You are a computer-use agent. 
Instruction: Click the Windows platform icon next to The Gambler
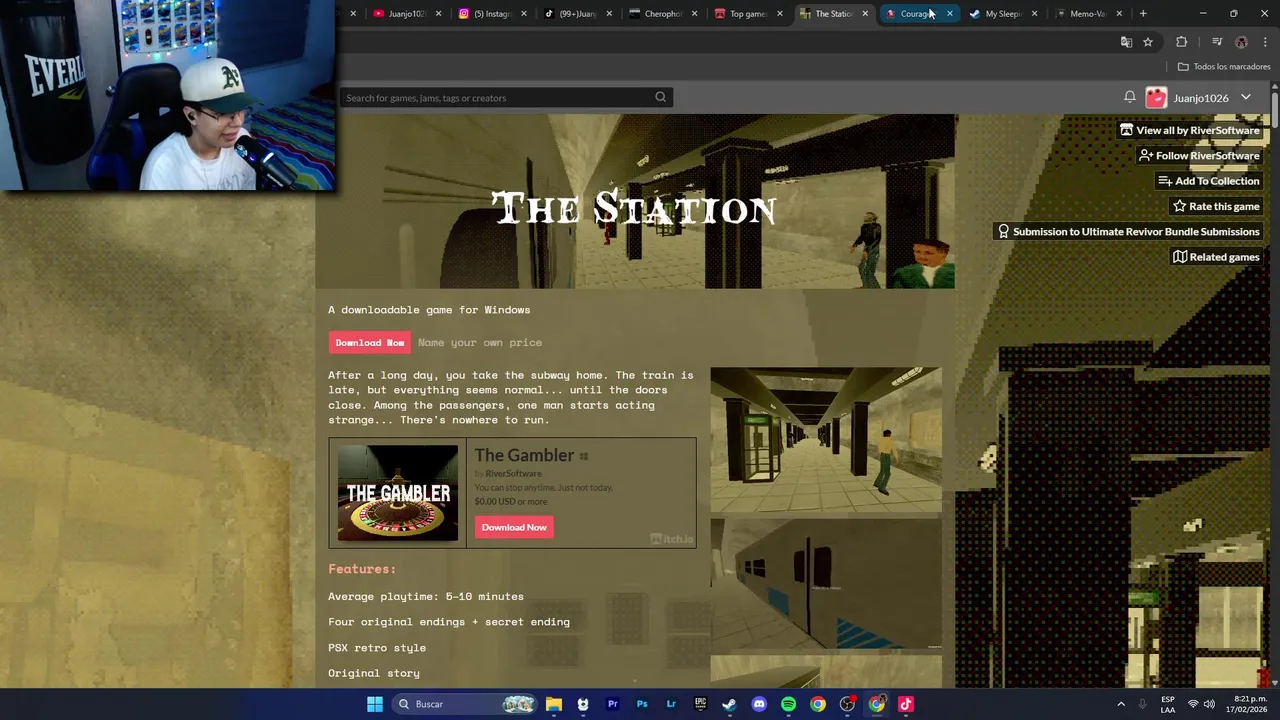584,456
